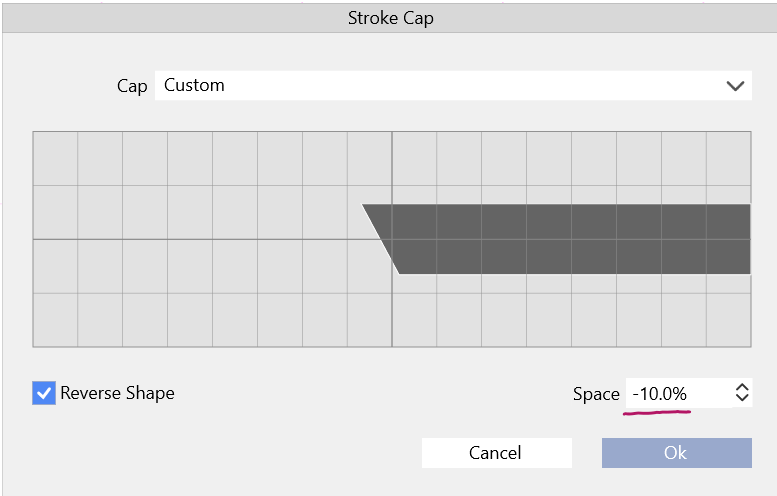Screen dimensions: 777x496
Task: Select bottom-left corner point of dark shape
Action: (399, 273)
